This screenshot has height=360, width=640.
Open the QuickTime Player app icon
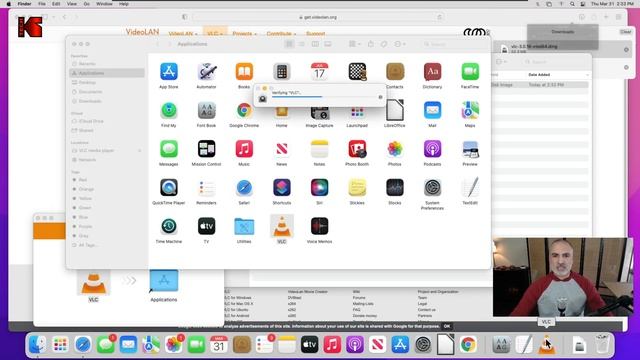pos(169,188)
